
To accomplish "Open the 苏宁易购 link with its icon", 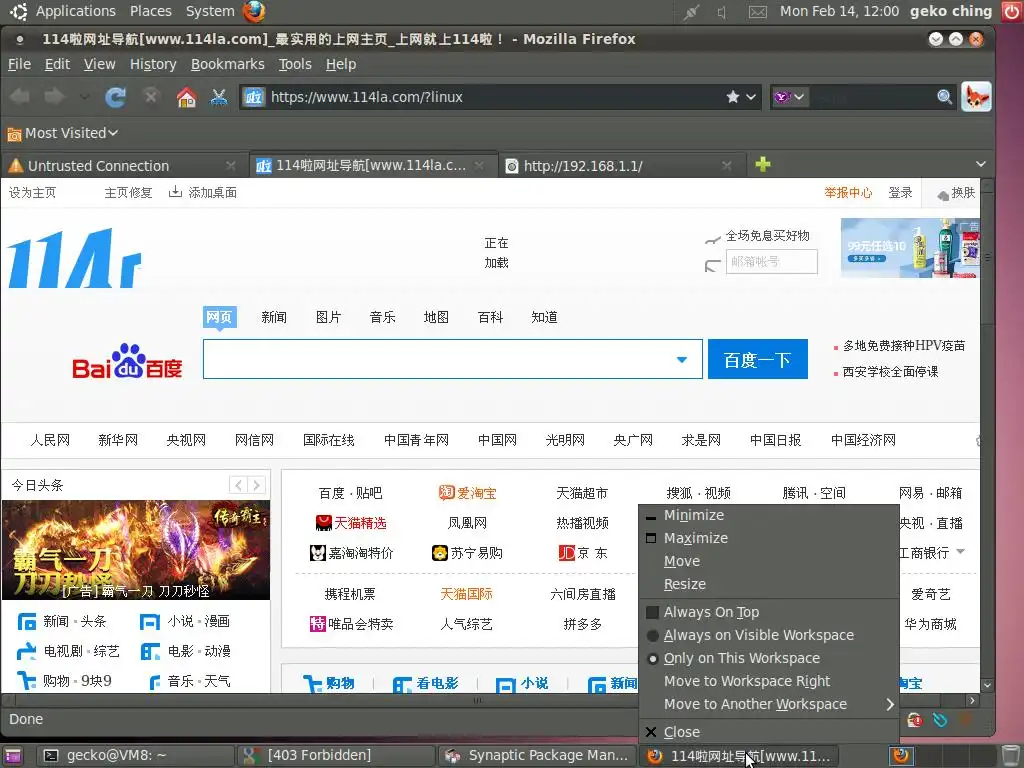I will pos(467,553).
